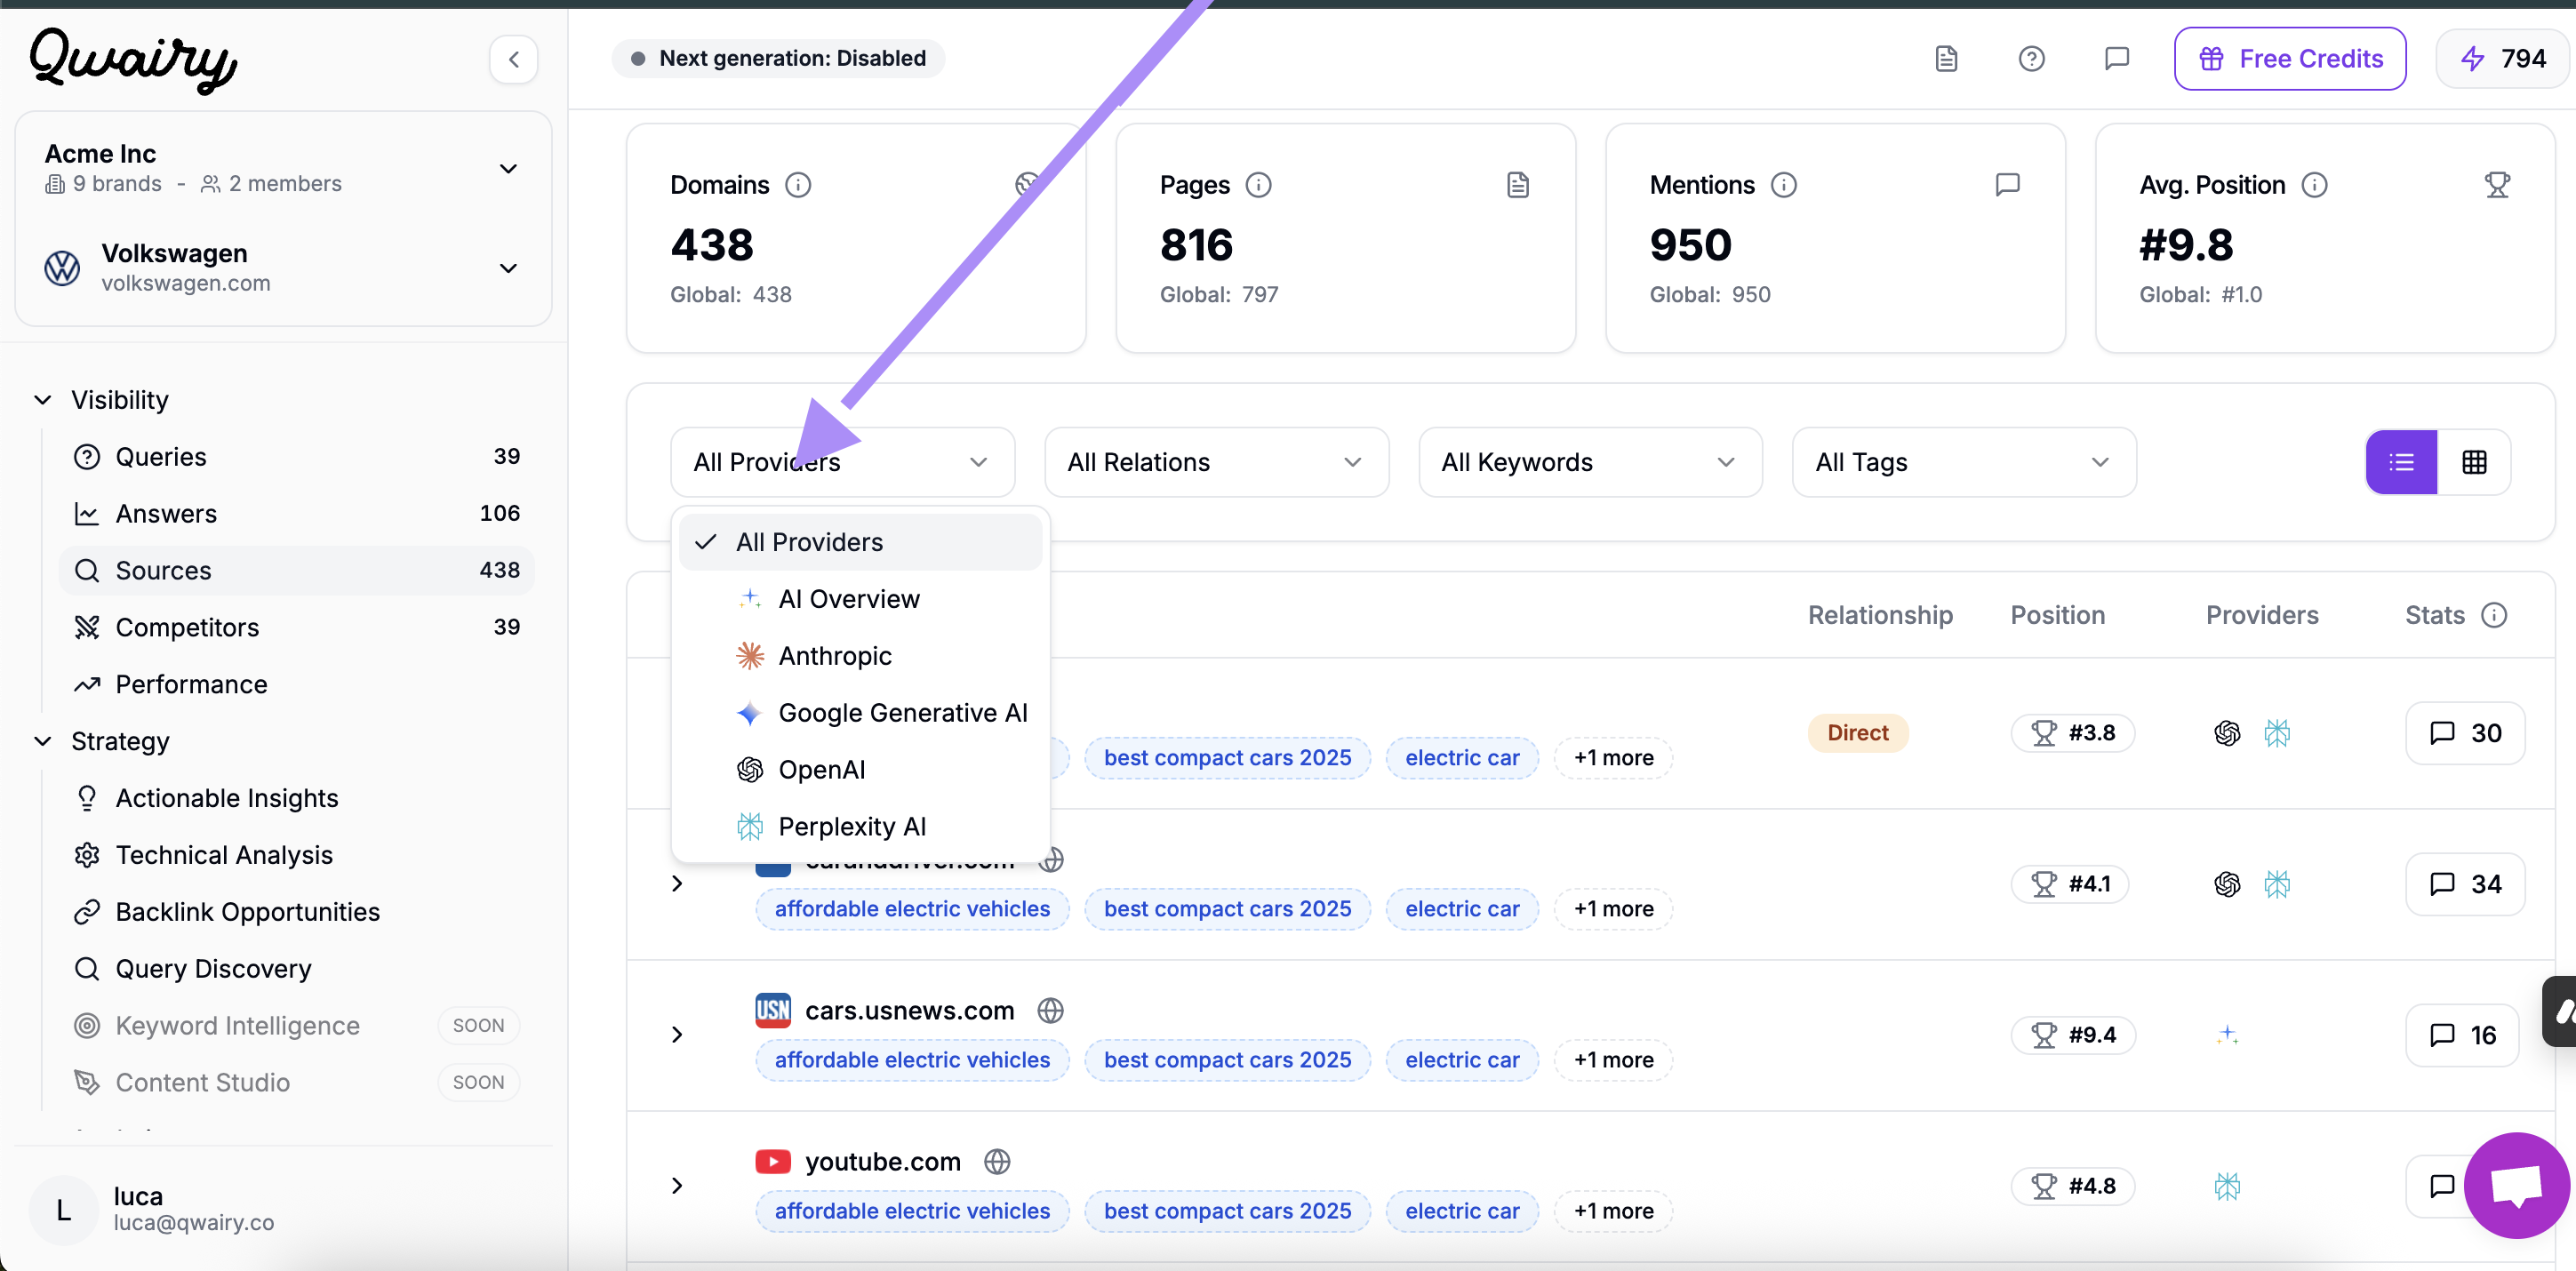Open Technical Analysis in sidebar
Image resolution: width=2576 pixels, height=1271 pixels.
click(296, 856)
